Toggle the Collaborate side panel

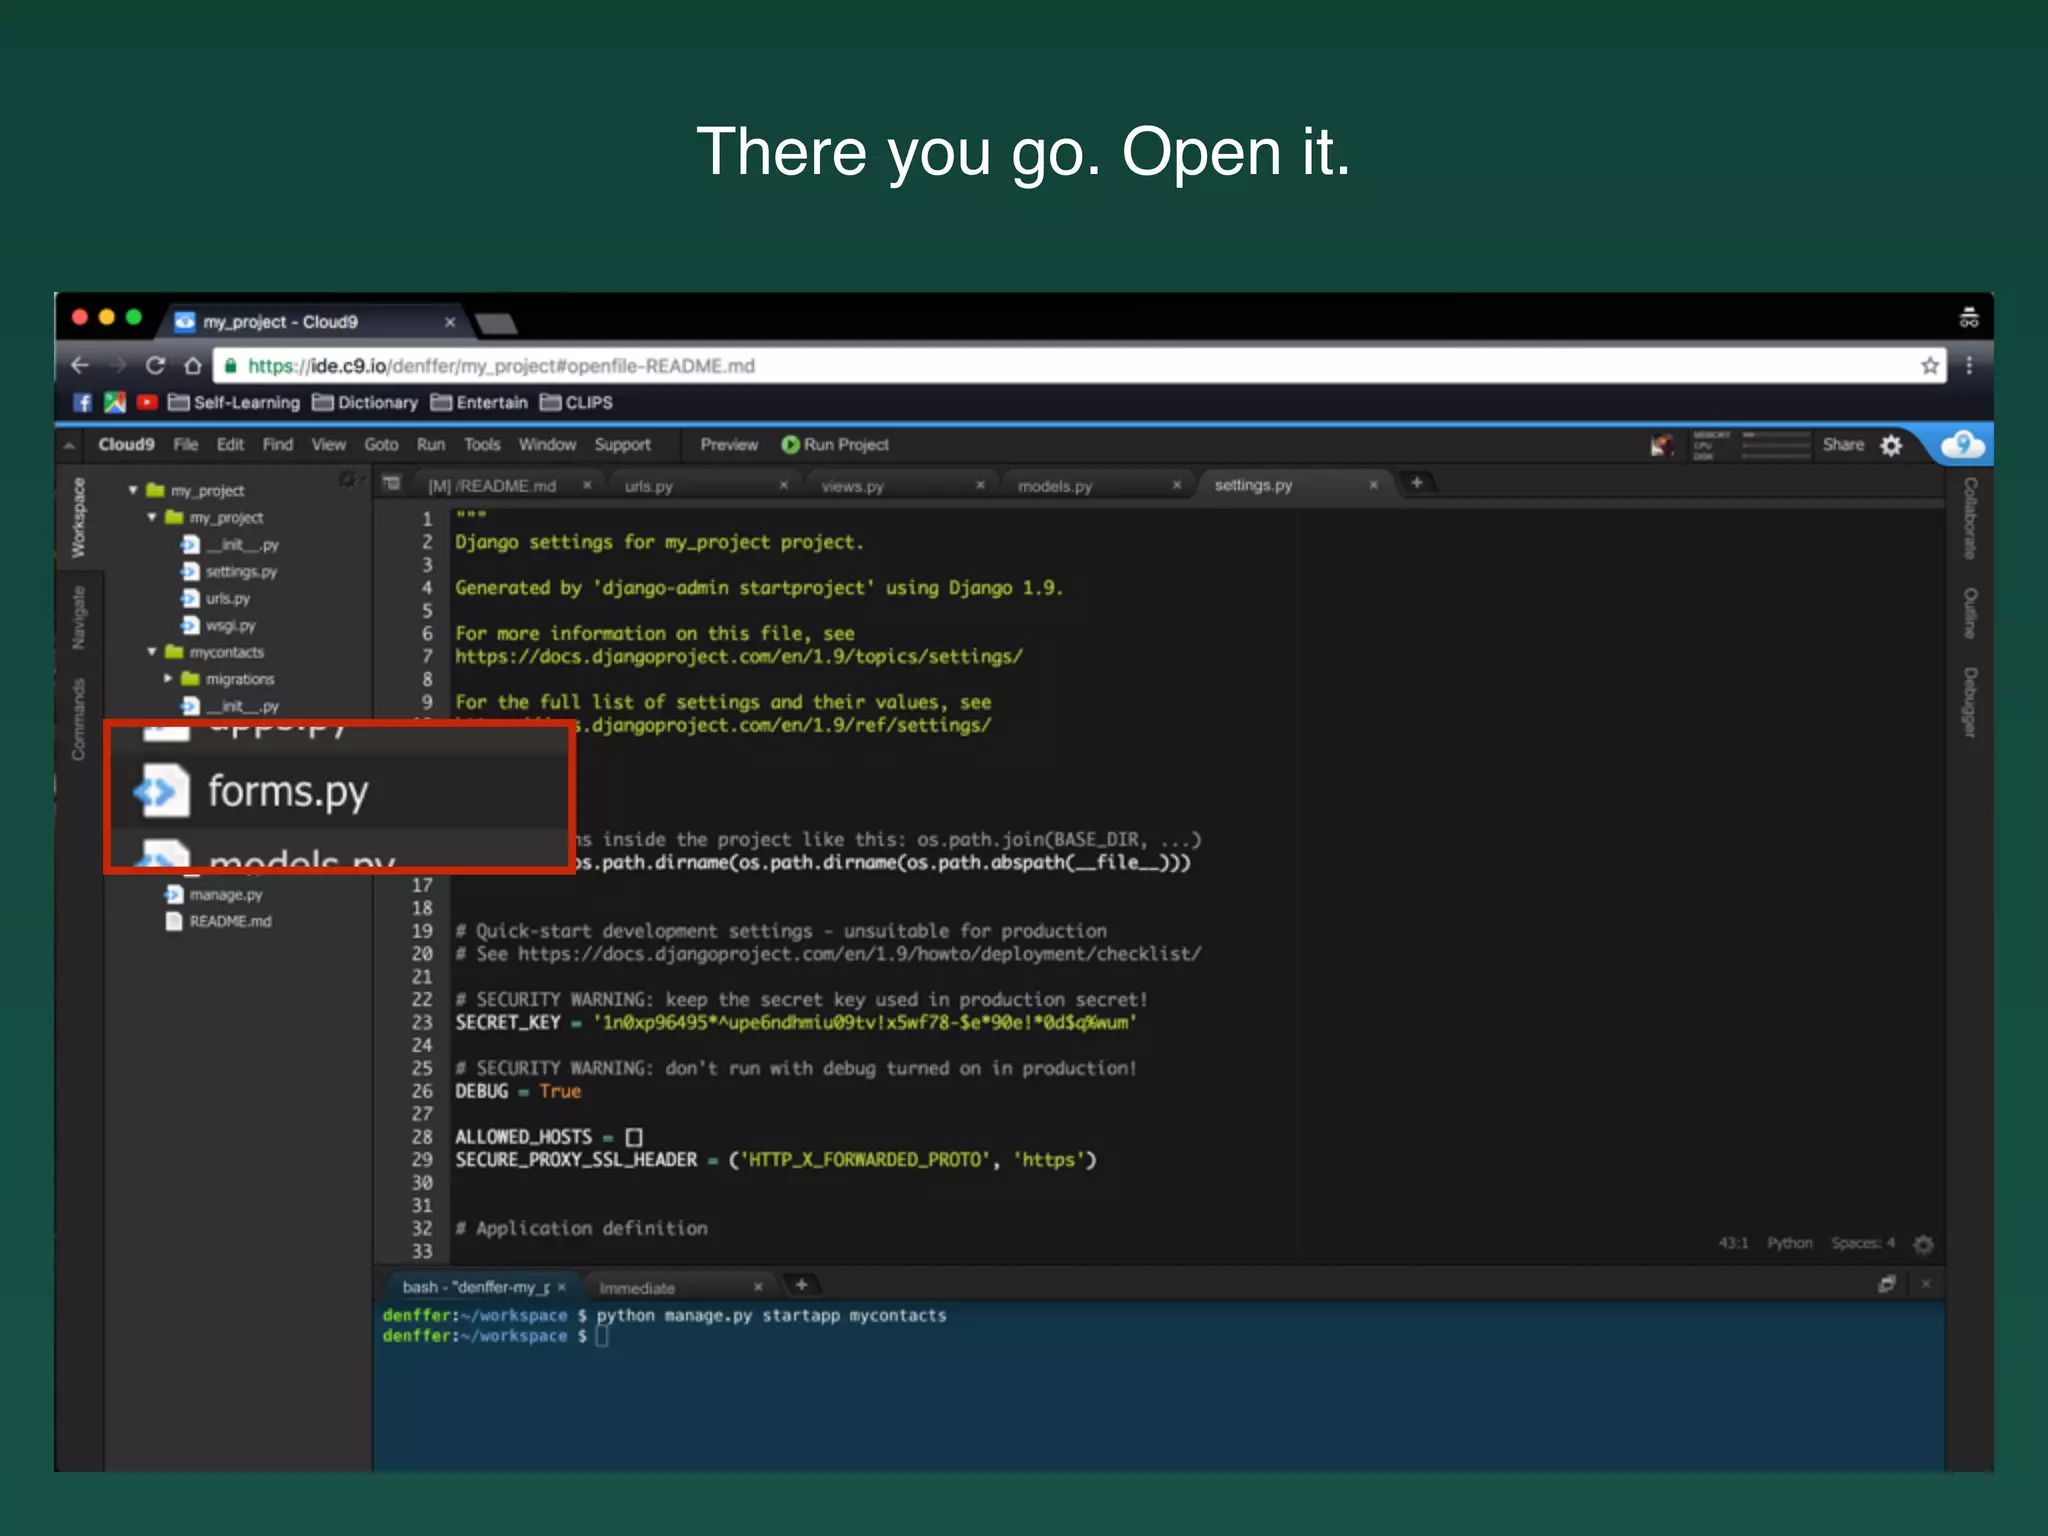pos(1969,517)
